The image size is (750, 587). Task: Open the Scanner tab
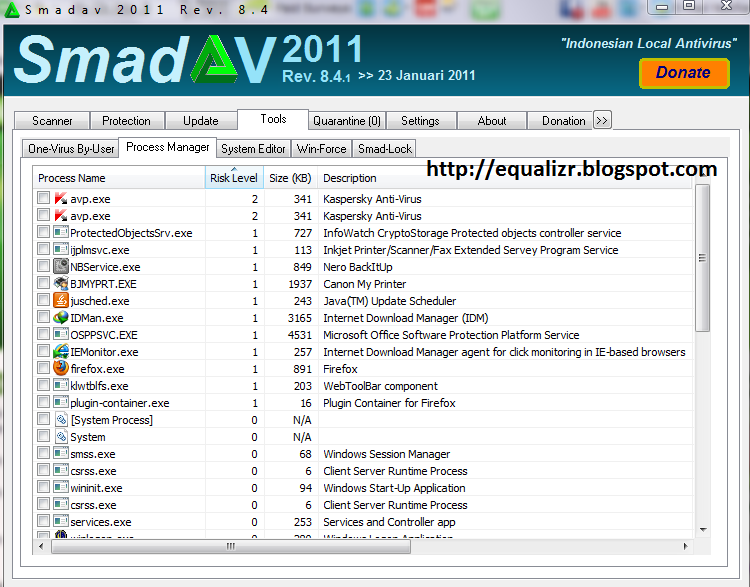tap(52, 121)
